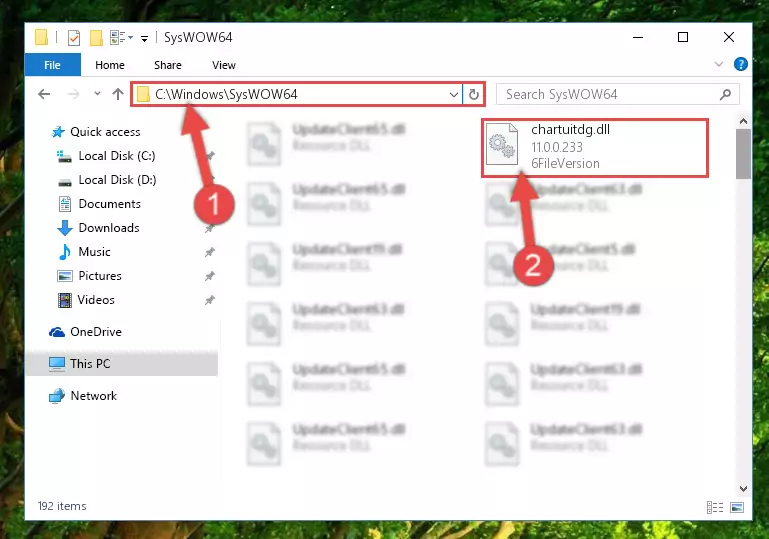This screenshot has height=539, width=769.
Task: Select OneDrive in navigation pane
Action: tap(96, 332)
